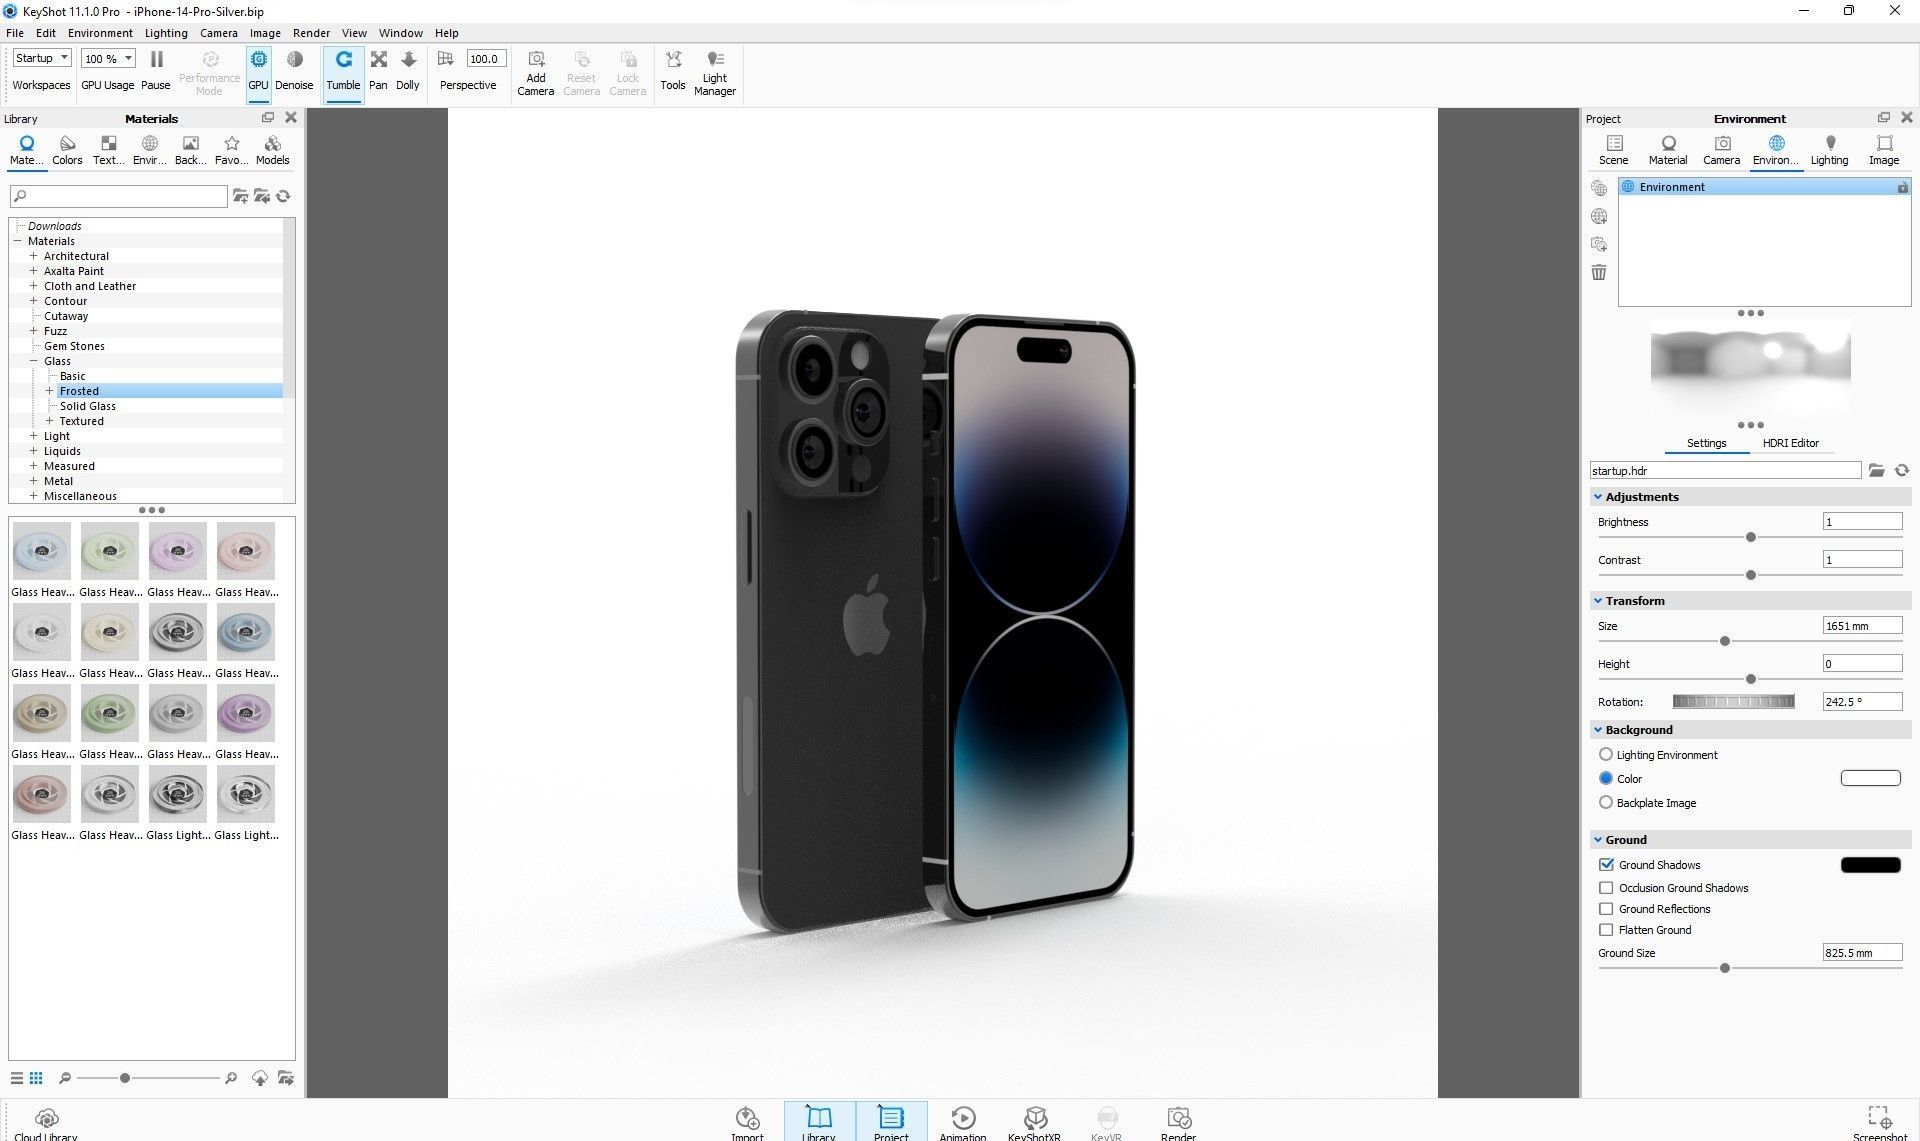
Task: Select the Solid Glass tree item
Action: click(x=88, y=406)
